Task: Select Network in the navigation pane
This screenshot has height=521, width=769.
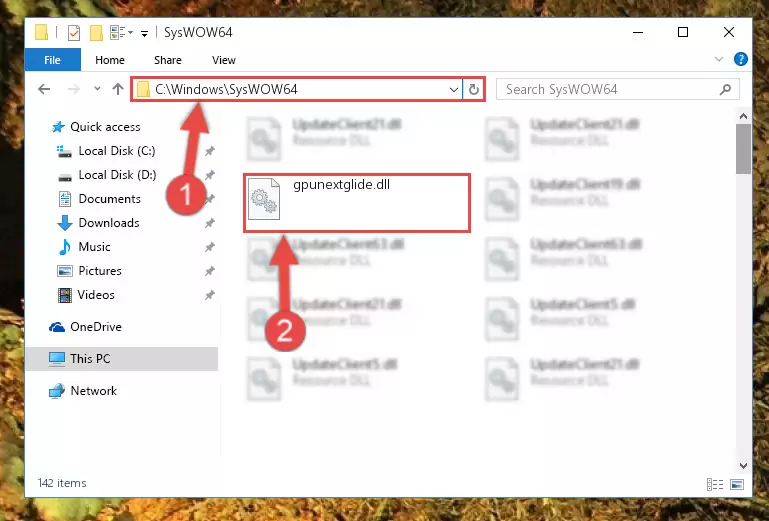Action: pyautogui.click(x=94, y=391)
